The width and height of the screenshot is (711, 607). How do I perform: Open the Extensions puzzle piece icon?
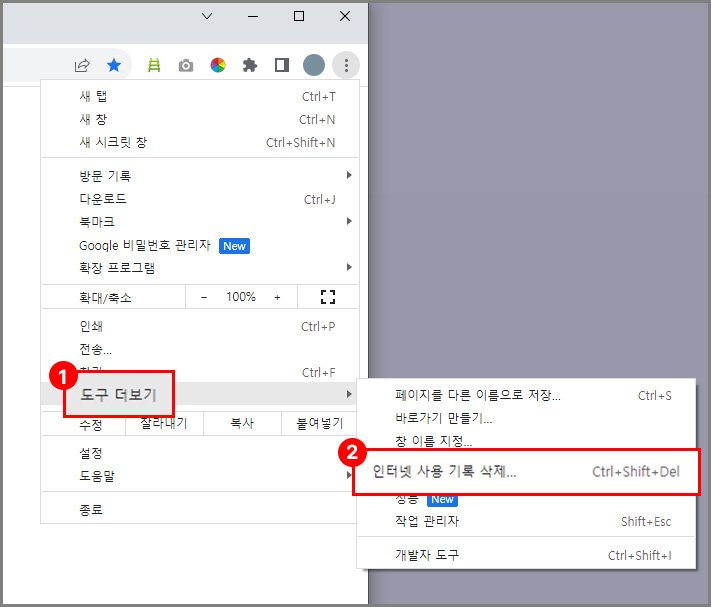[250, 66]
